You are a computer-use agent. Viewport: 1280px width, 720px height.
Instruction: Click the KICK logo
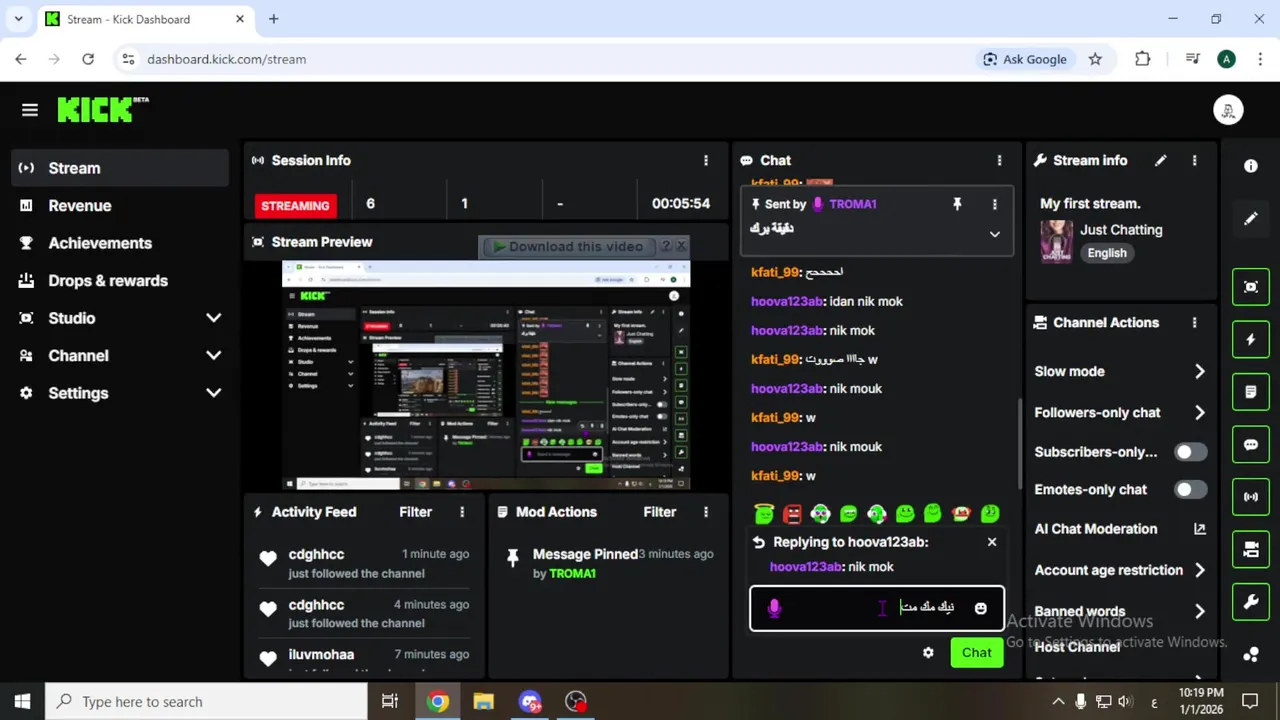pos(102,109)
